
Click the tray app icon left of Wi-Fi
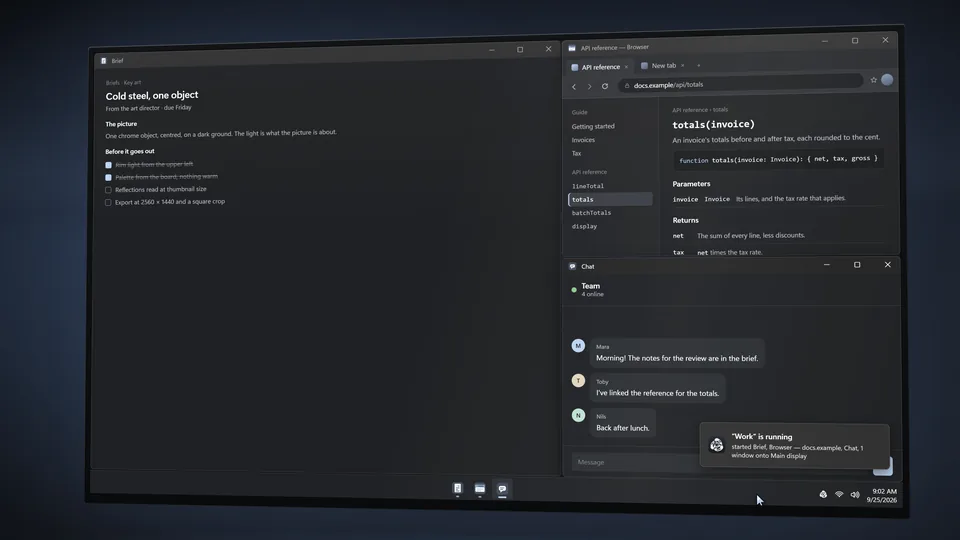(823, 494)
